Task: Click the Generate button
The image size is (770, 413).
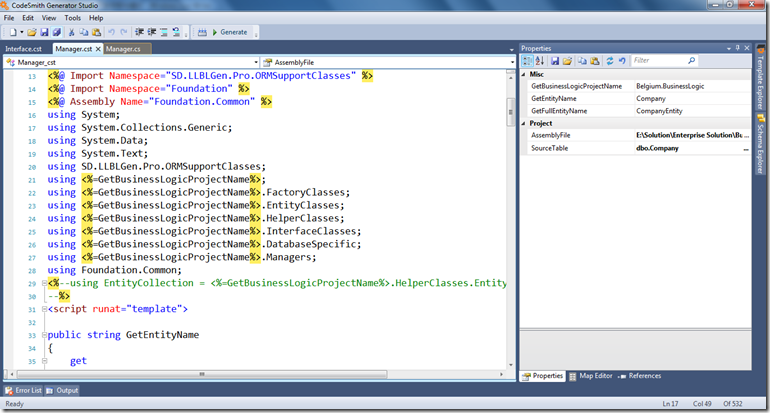Action: tap(227, 32)
